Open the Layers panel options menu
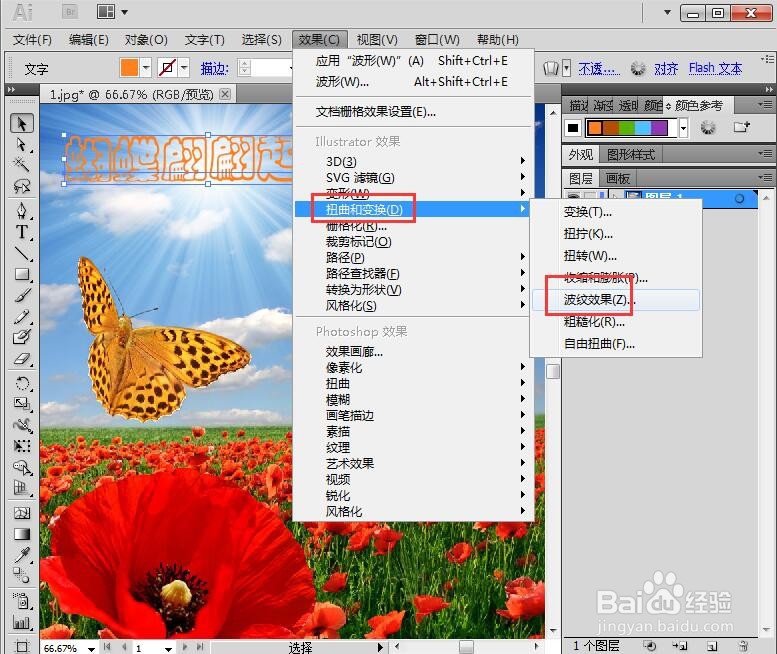 765,177
